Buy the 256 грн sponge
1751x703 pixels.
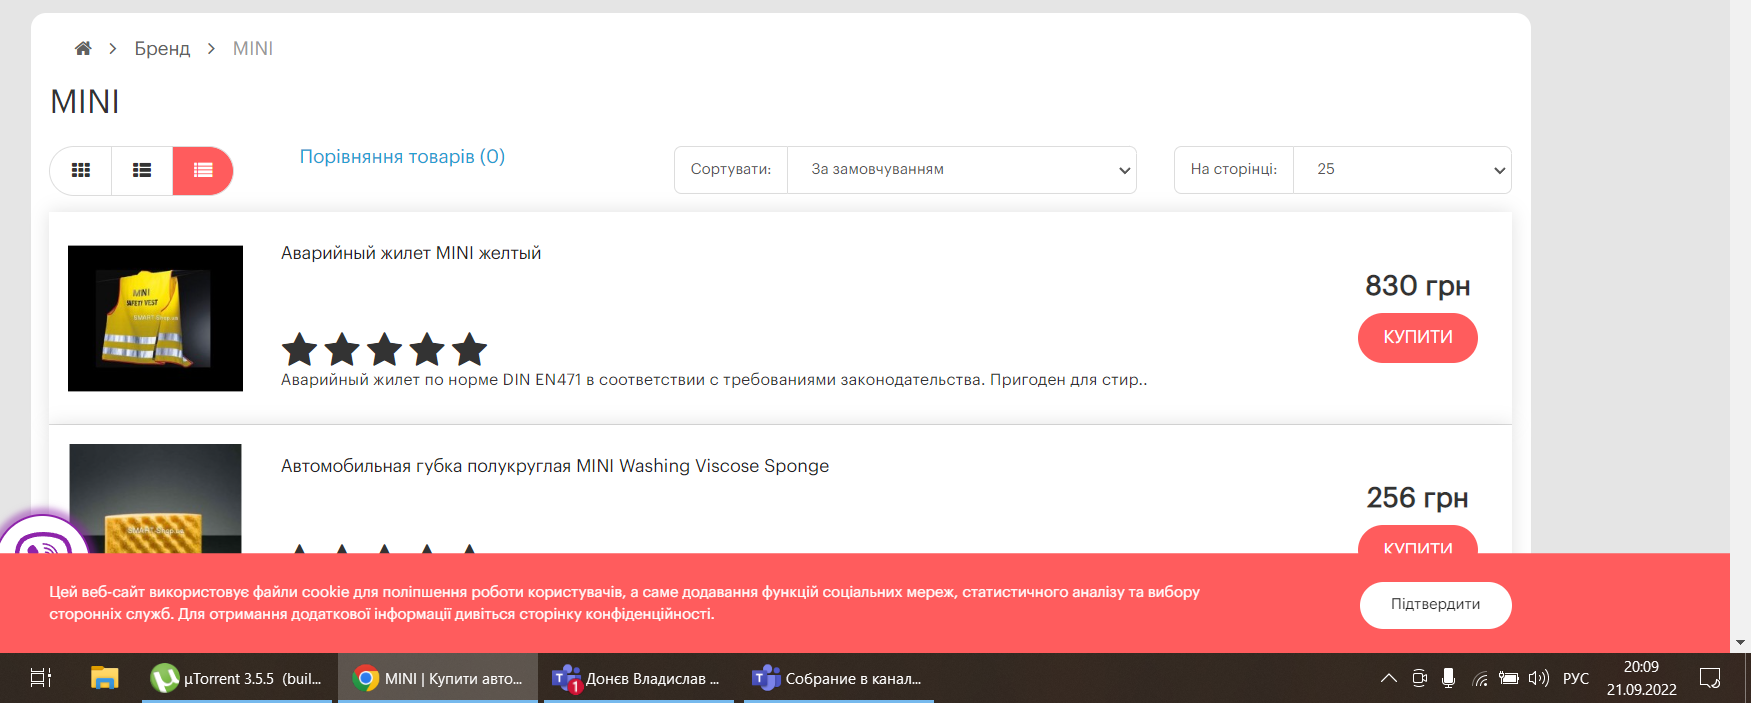point(1417,540)
